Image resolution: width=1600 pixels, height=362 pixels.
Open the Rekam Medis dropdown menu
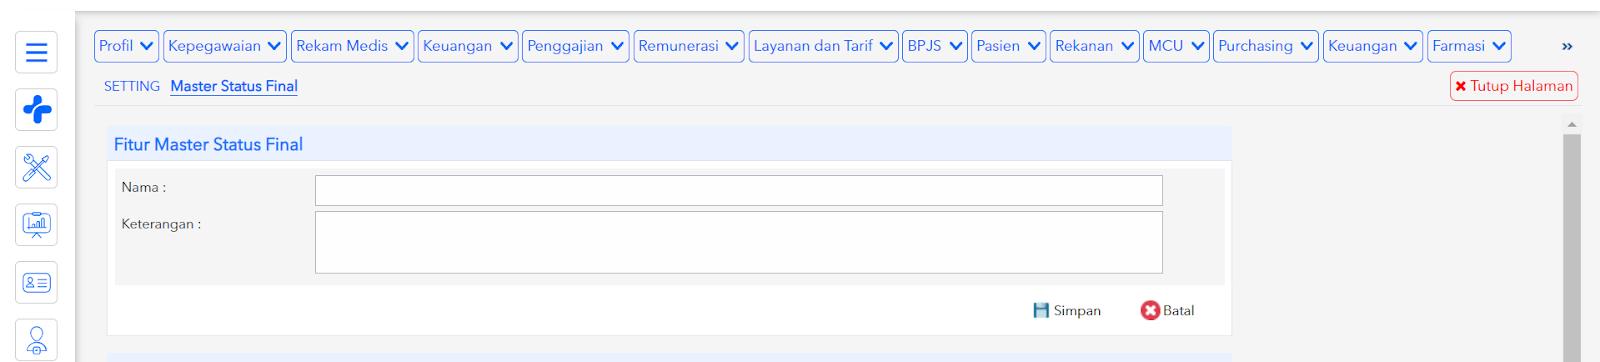point(352,46)
